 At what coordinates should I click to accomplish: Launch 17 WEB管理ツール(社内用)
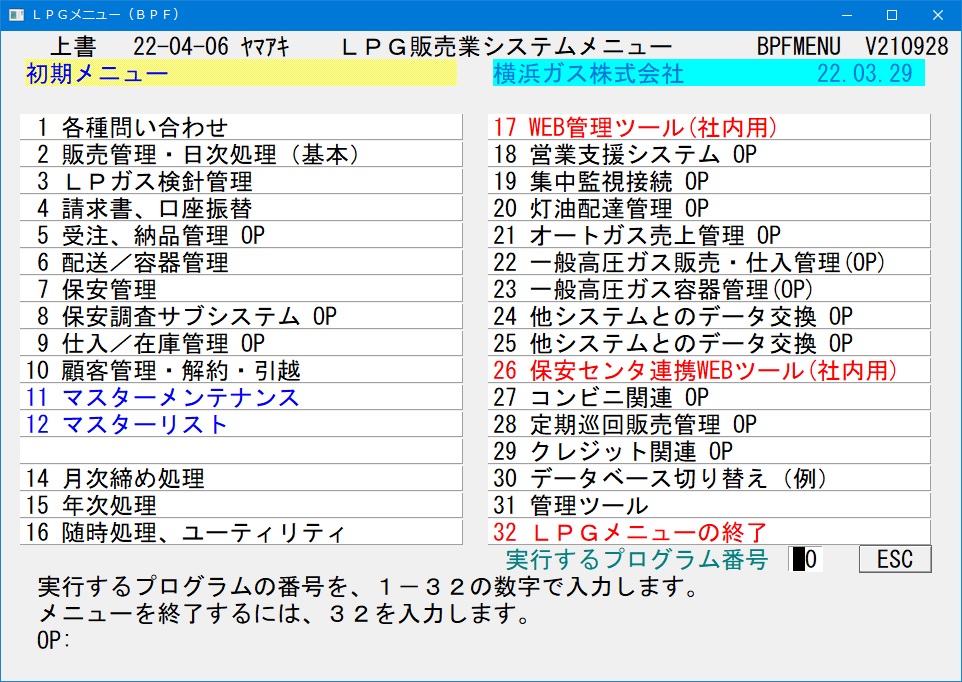point(709,127)
